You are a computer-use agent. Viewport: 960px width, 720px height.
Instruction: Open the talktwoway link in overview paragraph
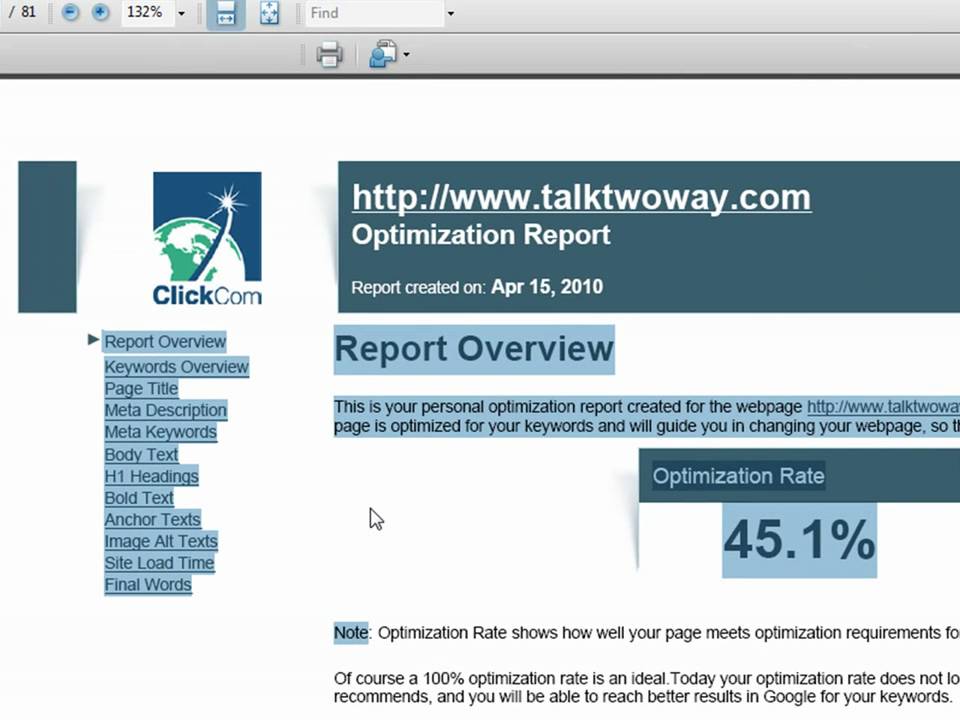point(883,407)
